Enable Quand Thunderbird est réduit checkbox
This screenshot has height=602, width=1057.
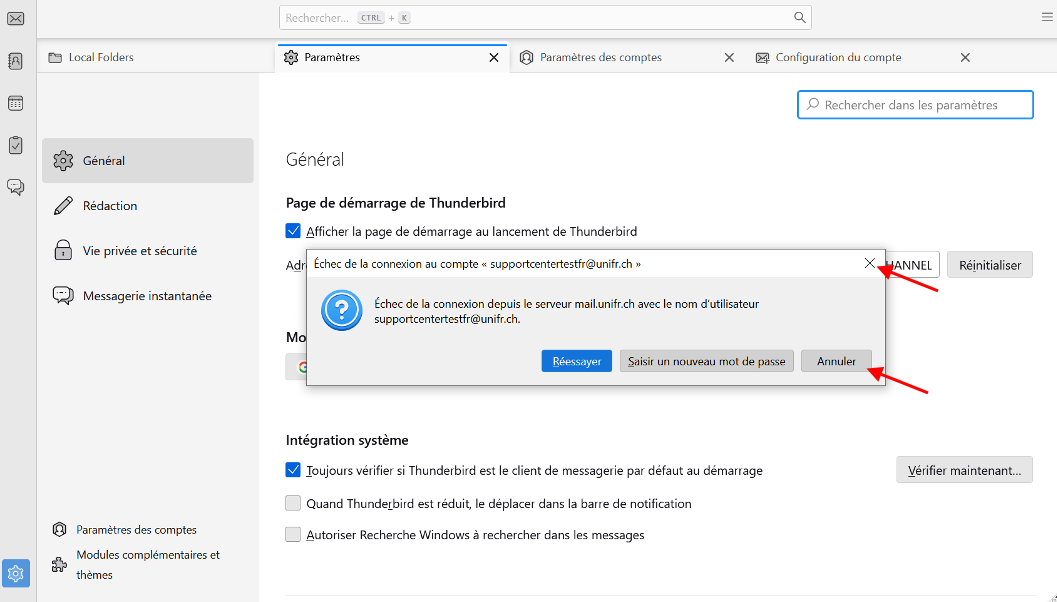tap(293, 503)
